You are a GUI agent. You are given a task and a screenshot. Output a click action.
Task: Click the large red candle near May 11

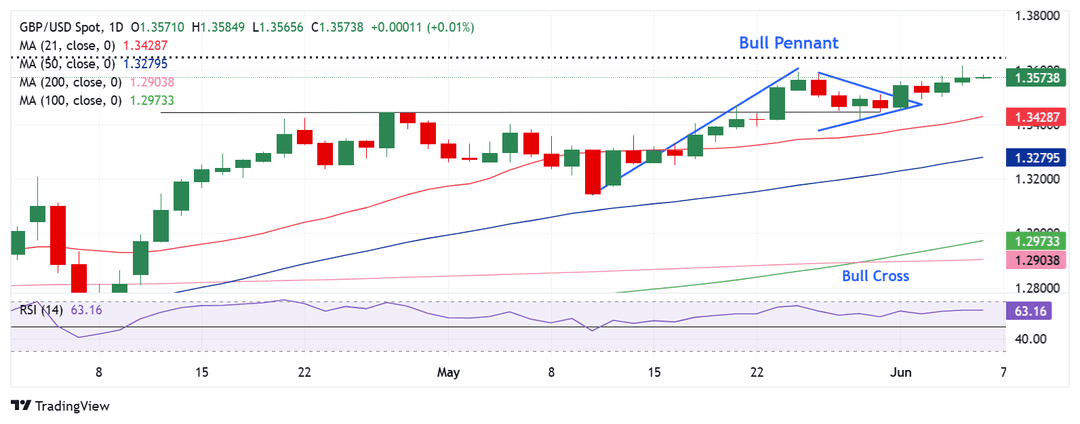pyautogui.click(x=592, y=172)
